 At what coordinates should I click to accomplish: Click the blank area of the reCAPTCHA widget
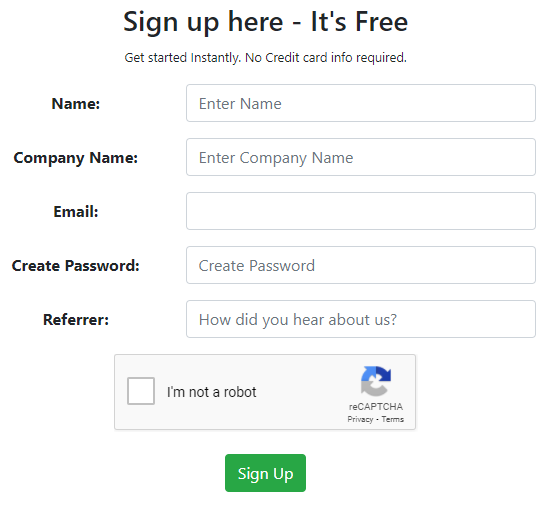pos(304,392)
